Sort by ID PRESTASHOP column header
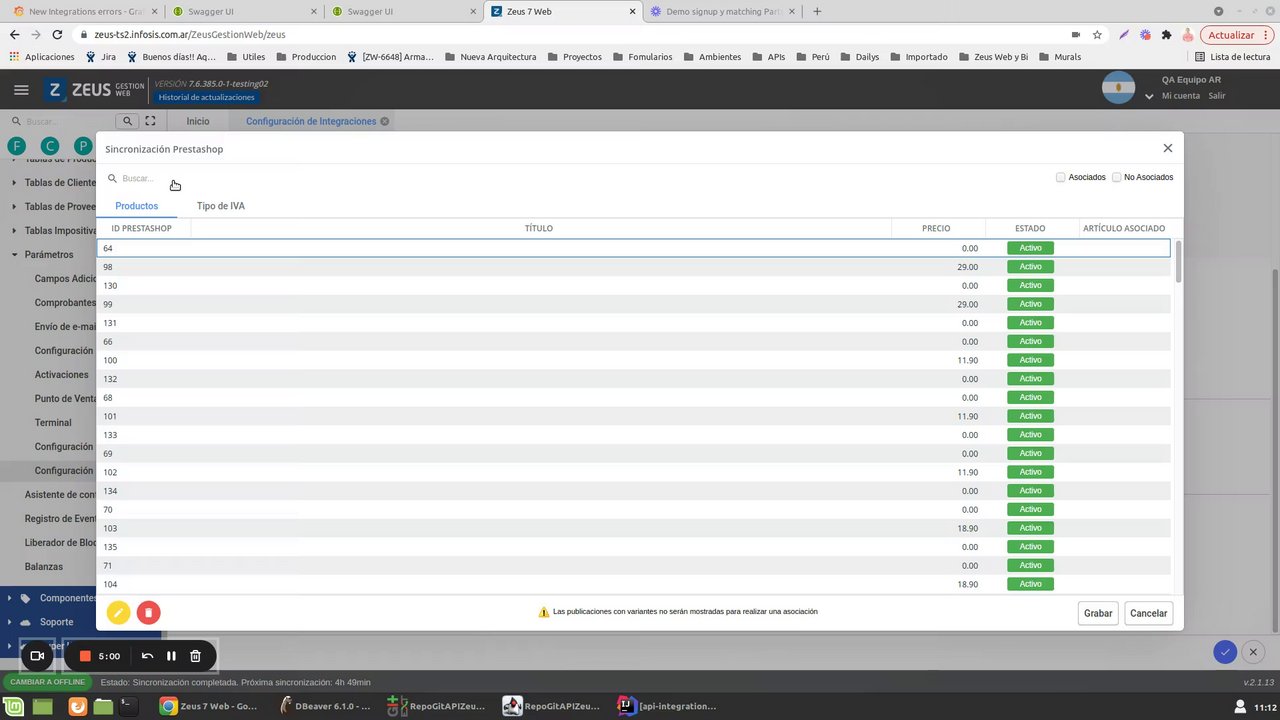This screenshot has height=720, width=1280. point(141,229)
